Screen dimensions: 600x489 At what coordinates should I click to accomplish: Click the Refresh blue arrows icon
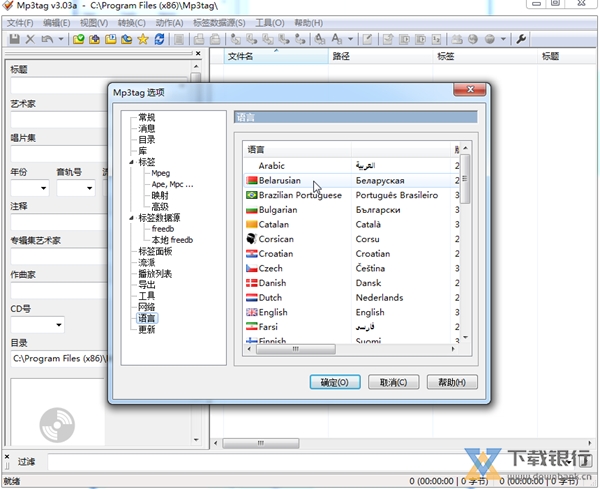pos(159,39)
